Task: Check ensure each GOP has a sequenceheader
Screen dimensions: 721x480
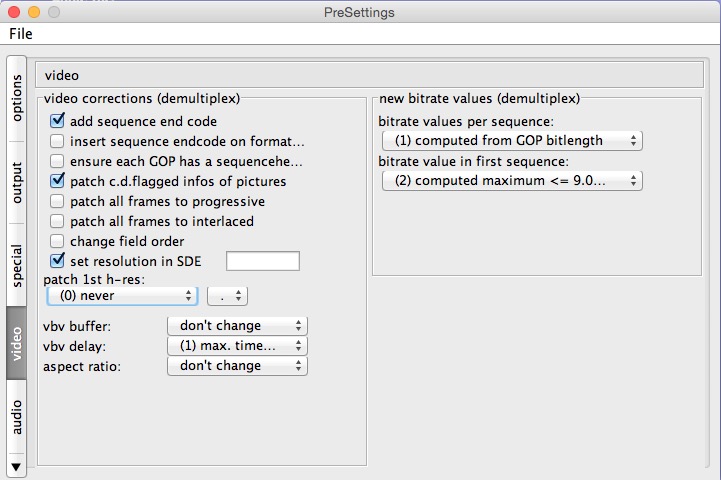Action: click(57, 161)
